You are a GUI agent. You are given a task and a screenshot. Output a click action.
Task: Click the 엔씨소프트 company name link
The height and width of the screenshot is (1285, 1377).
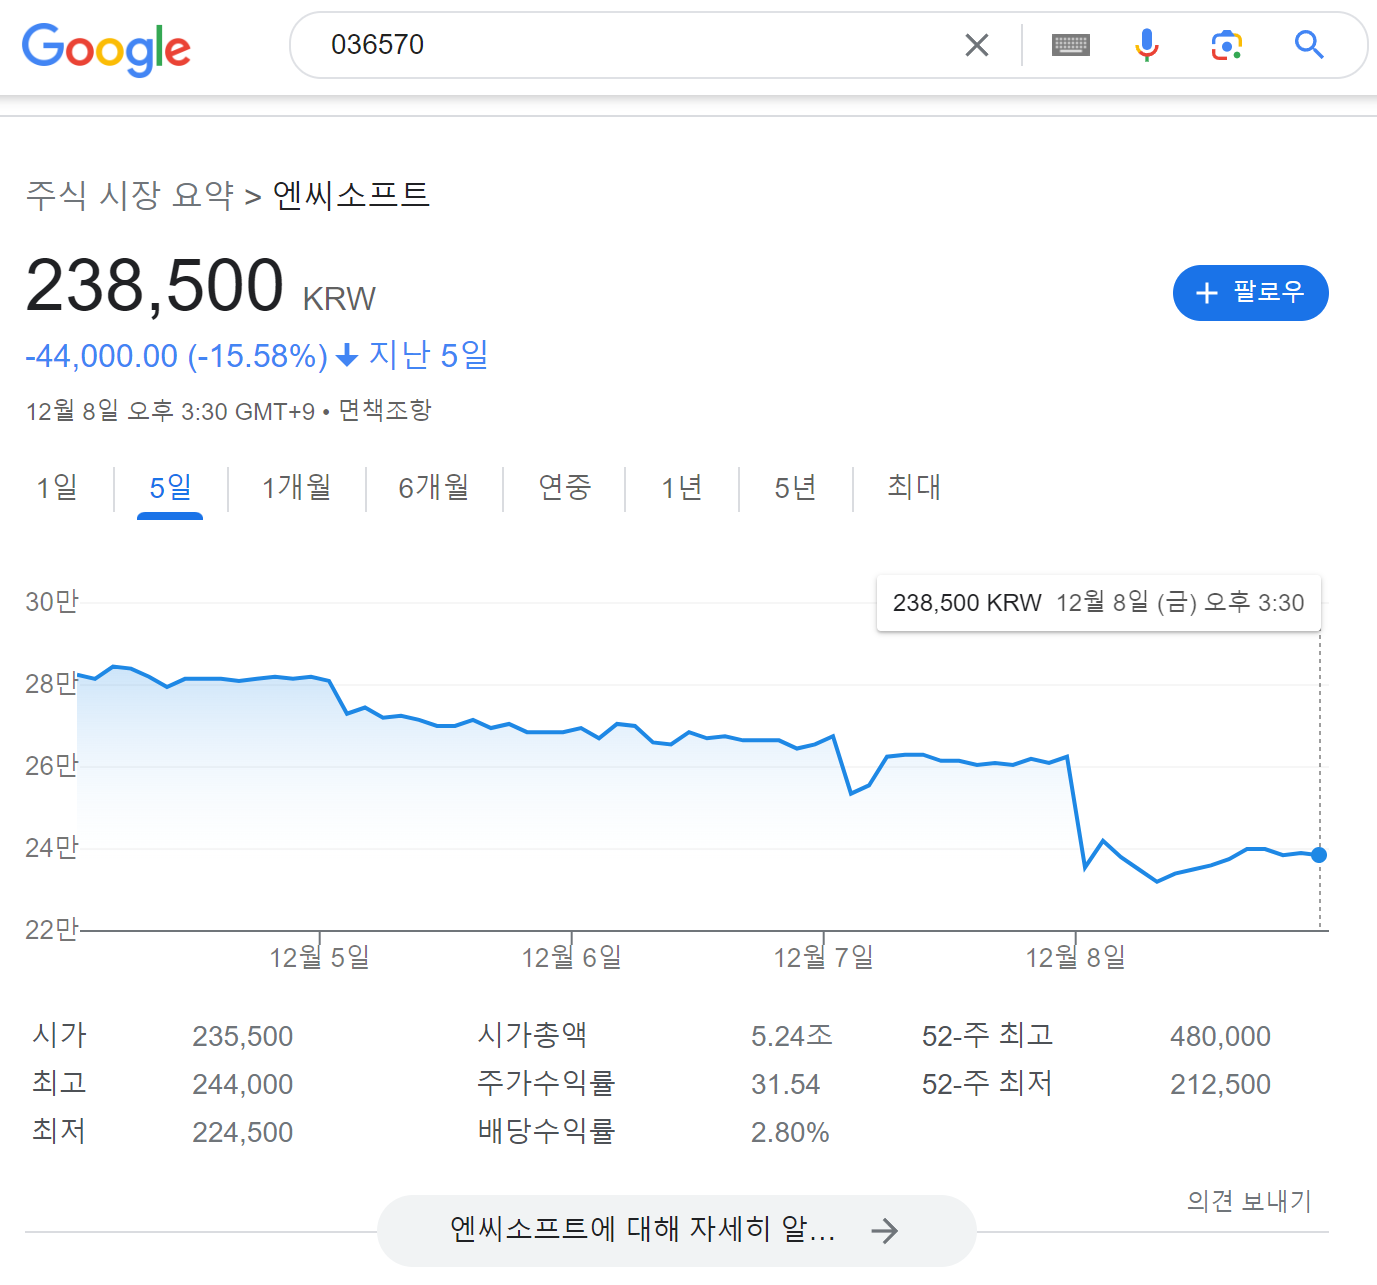tap(351, 195)
